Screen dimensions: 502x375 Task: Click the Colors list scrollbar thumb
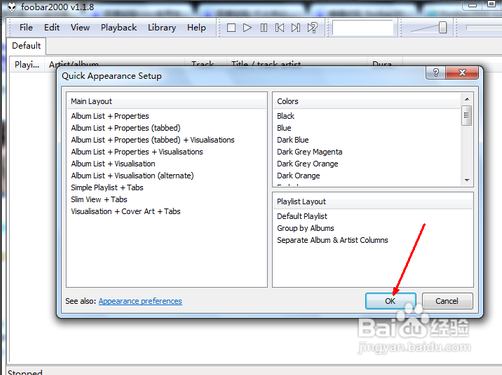[x=466, y=115]
